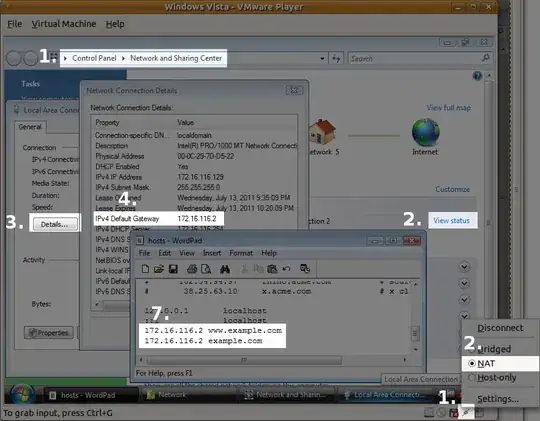Click the Save floppy icon in WordPad
This screenshot has width=540, height=421.
pyautogui.click(x=173, y=269)
